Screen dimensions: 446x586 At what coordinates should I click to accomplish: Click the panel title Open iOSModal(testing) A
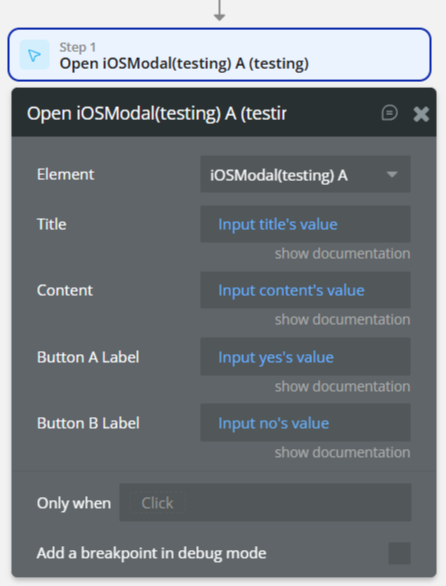pos(157,113)
